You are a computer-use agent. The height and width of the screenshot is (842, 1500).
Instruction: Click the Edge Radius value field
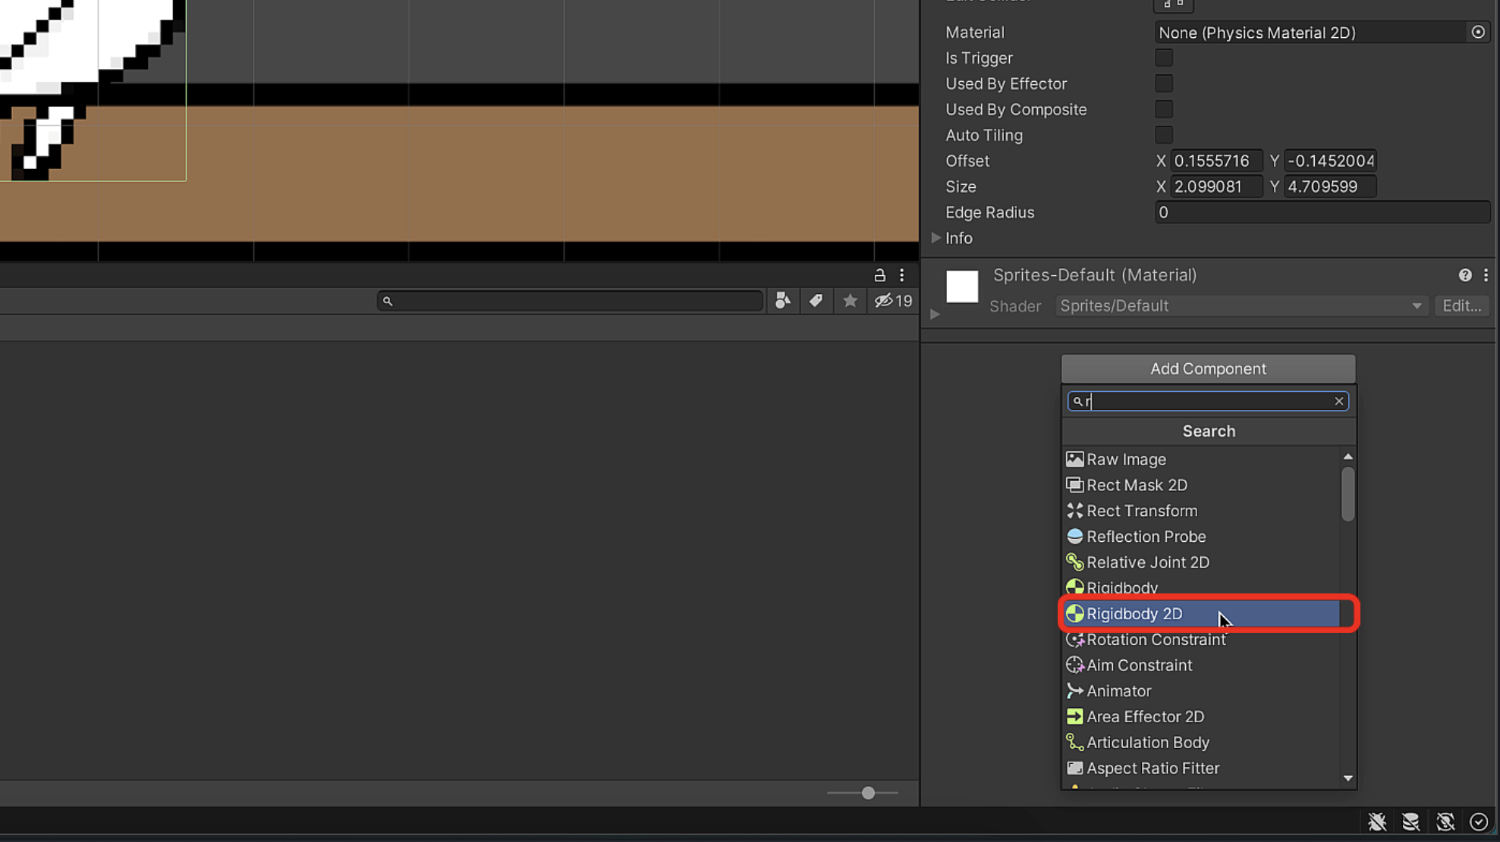(1322, 212)
